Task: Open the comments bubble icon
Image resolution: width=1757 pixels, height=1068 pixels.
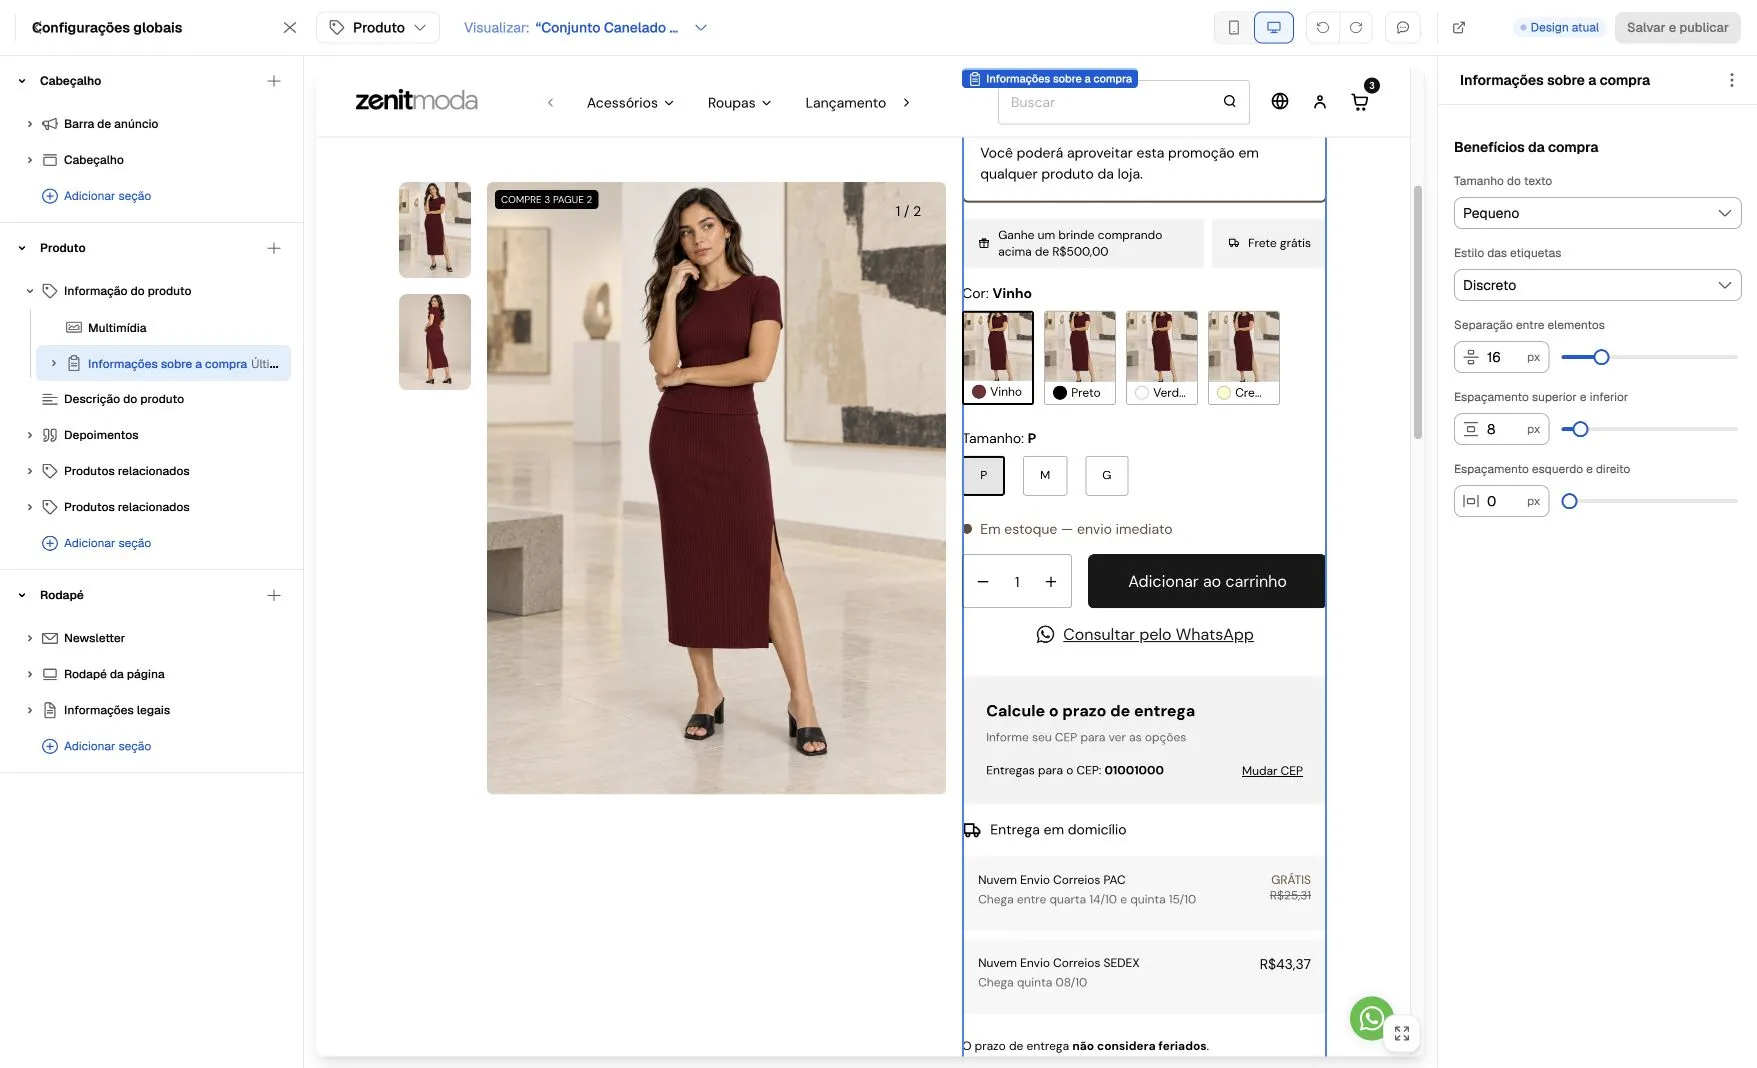Action: (1403, 28)
